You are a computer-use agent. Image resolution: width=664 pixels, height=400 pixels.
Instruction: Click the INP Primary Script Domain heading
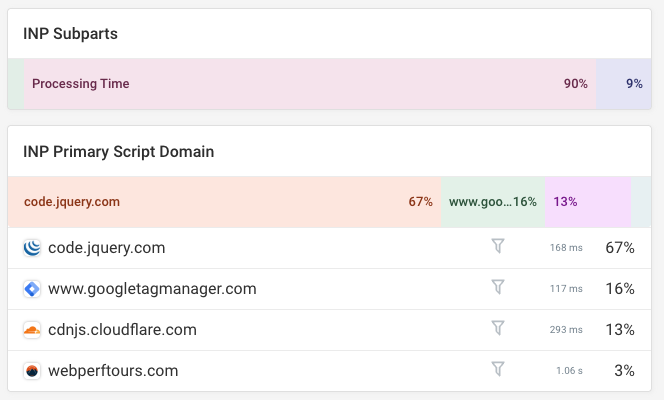pyautogui.click(x=118, y=152)
